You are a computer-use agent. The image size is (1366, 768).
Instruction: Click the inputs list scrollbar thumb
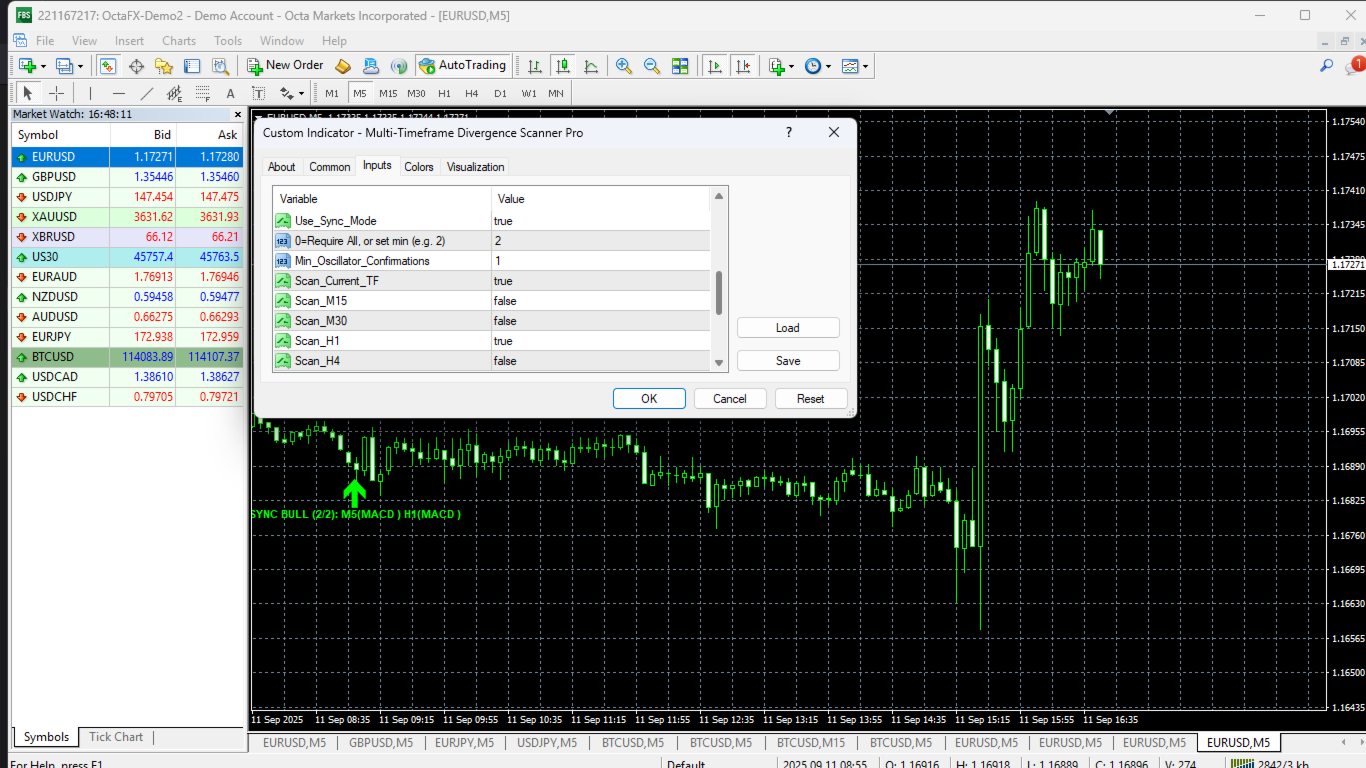719,292
